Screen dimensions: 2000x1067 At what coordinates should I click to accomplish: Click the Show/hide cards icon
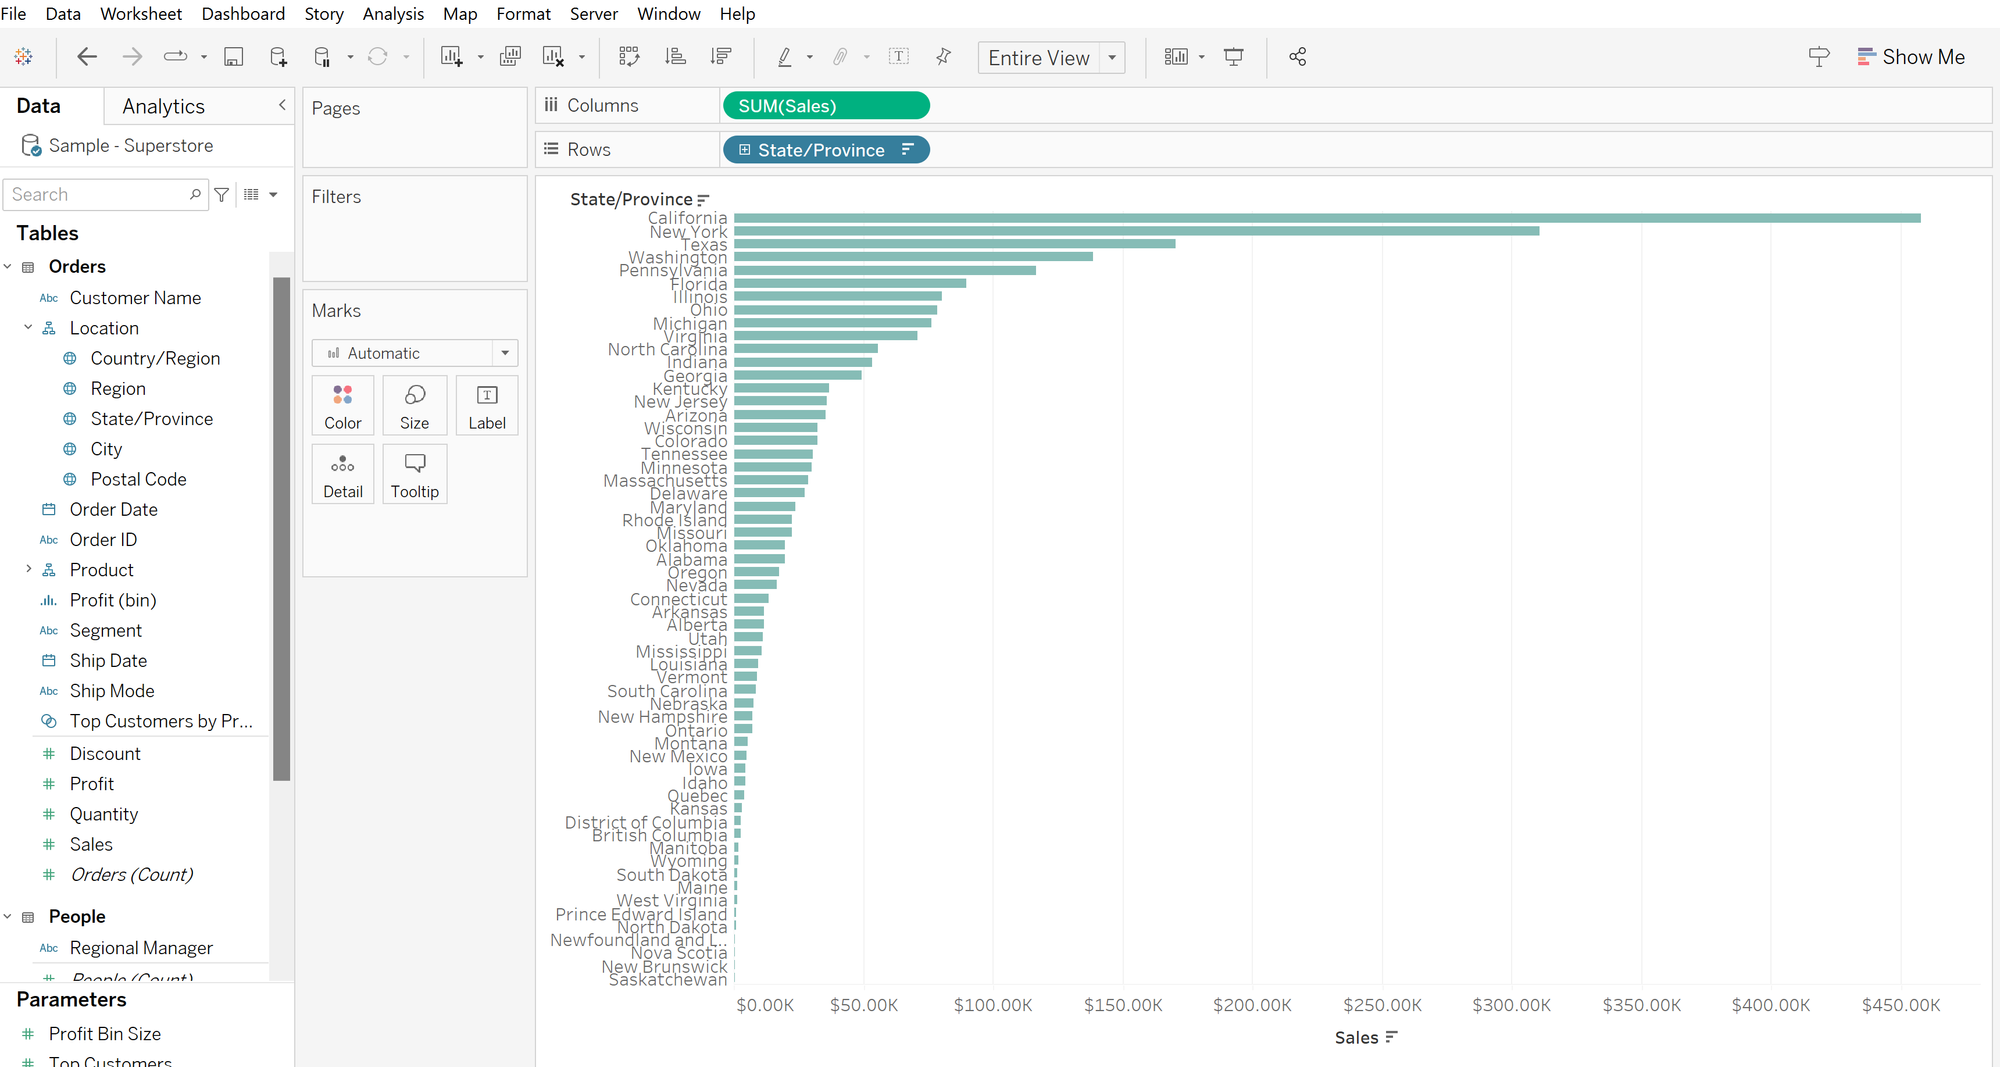click(x=1176, y=57)
